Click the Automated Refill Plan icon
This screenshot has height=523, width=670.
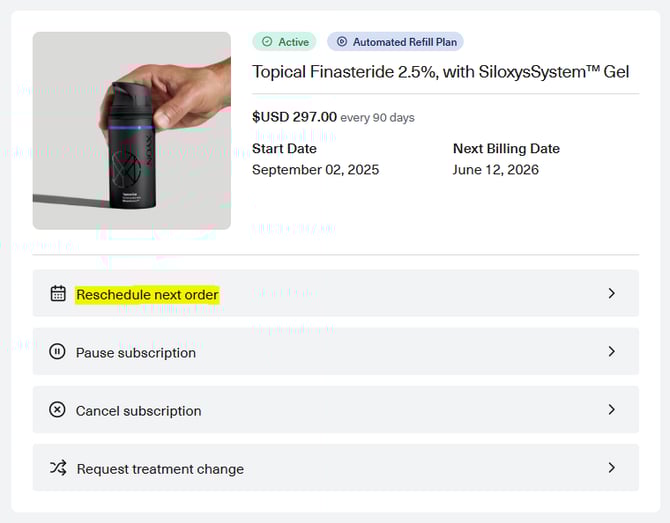pyautogui.click(x=342, y=42)
